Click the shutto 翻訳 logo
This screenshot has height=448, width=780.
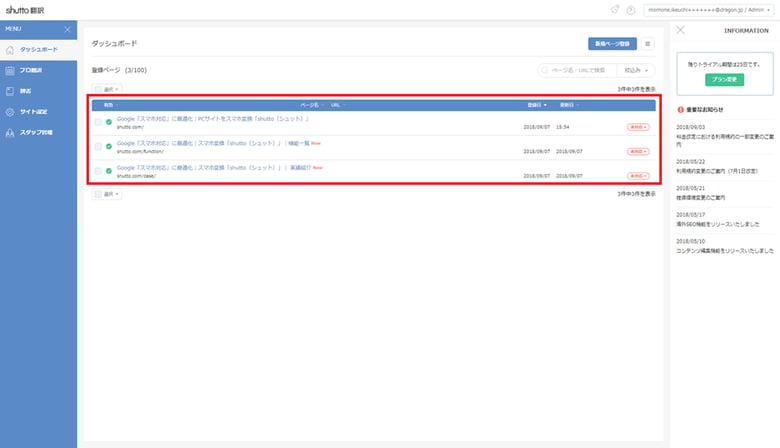(25, 10)
